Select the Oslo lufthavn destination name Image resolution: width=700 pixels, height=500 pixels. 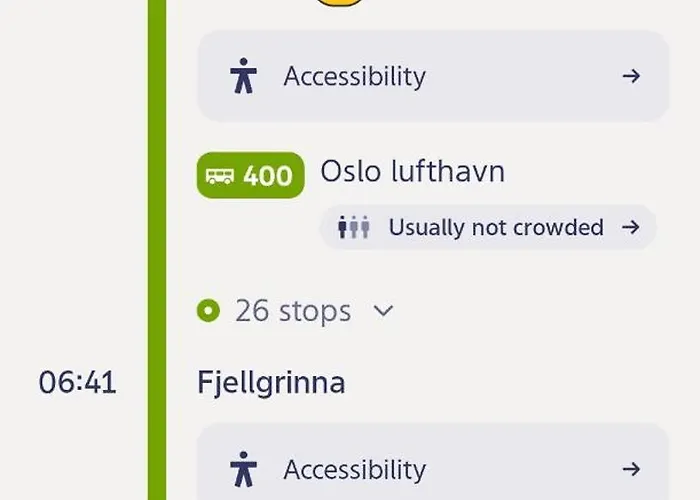412,172
